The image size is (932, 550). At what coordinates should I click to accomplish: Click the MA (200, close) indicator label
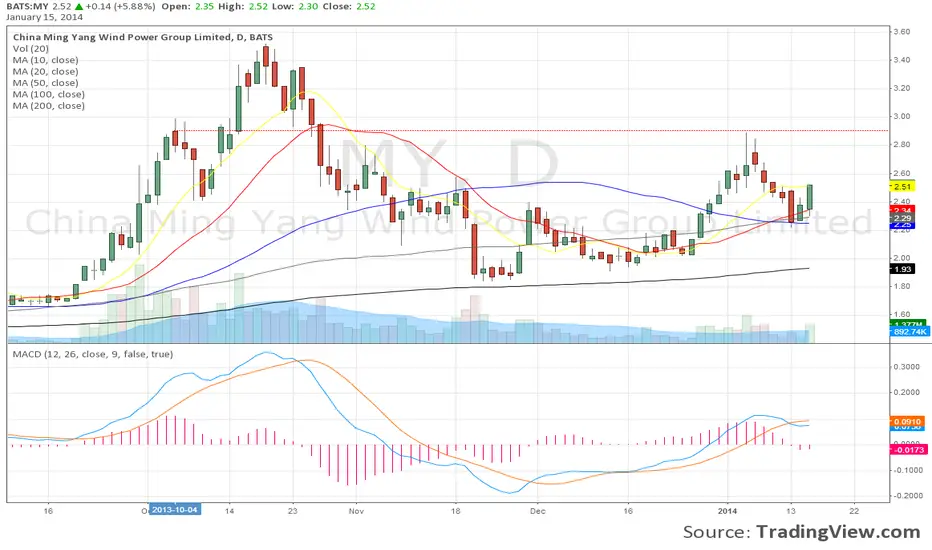[x=49, y=105]
